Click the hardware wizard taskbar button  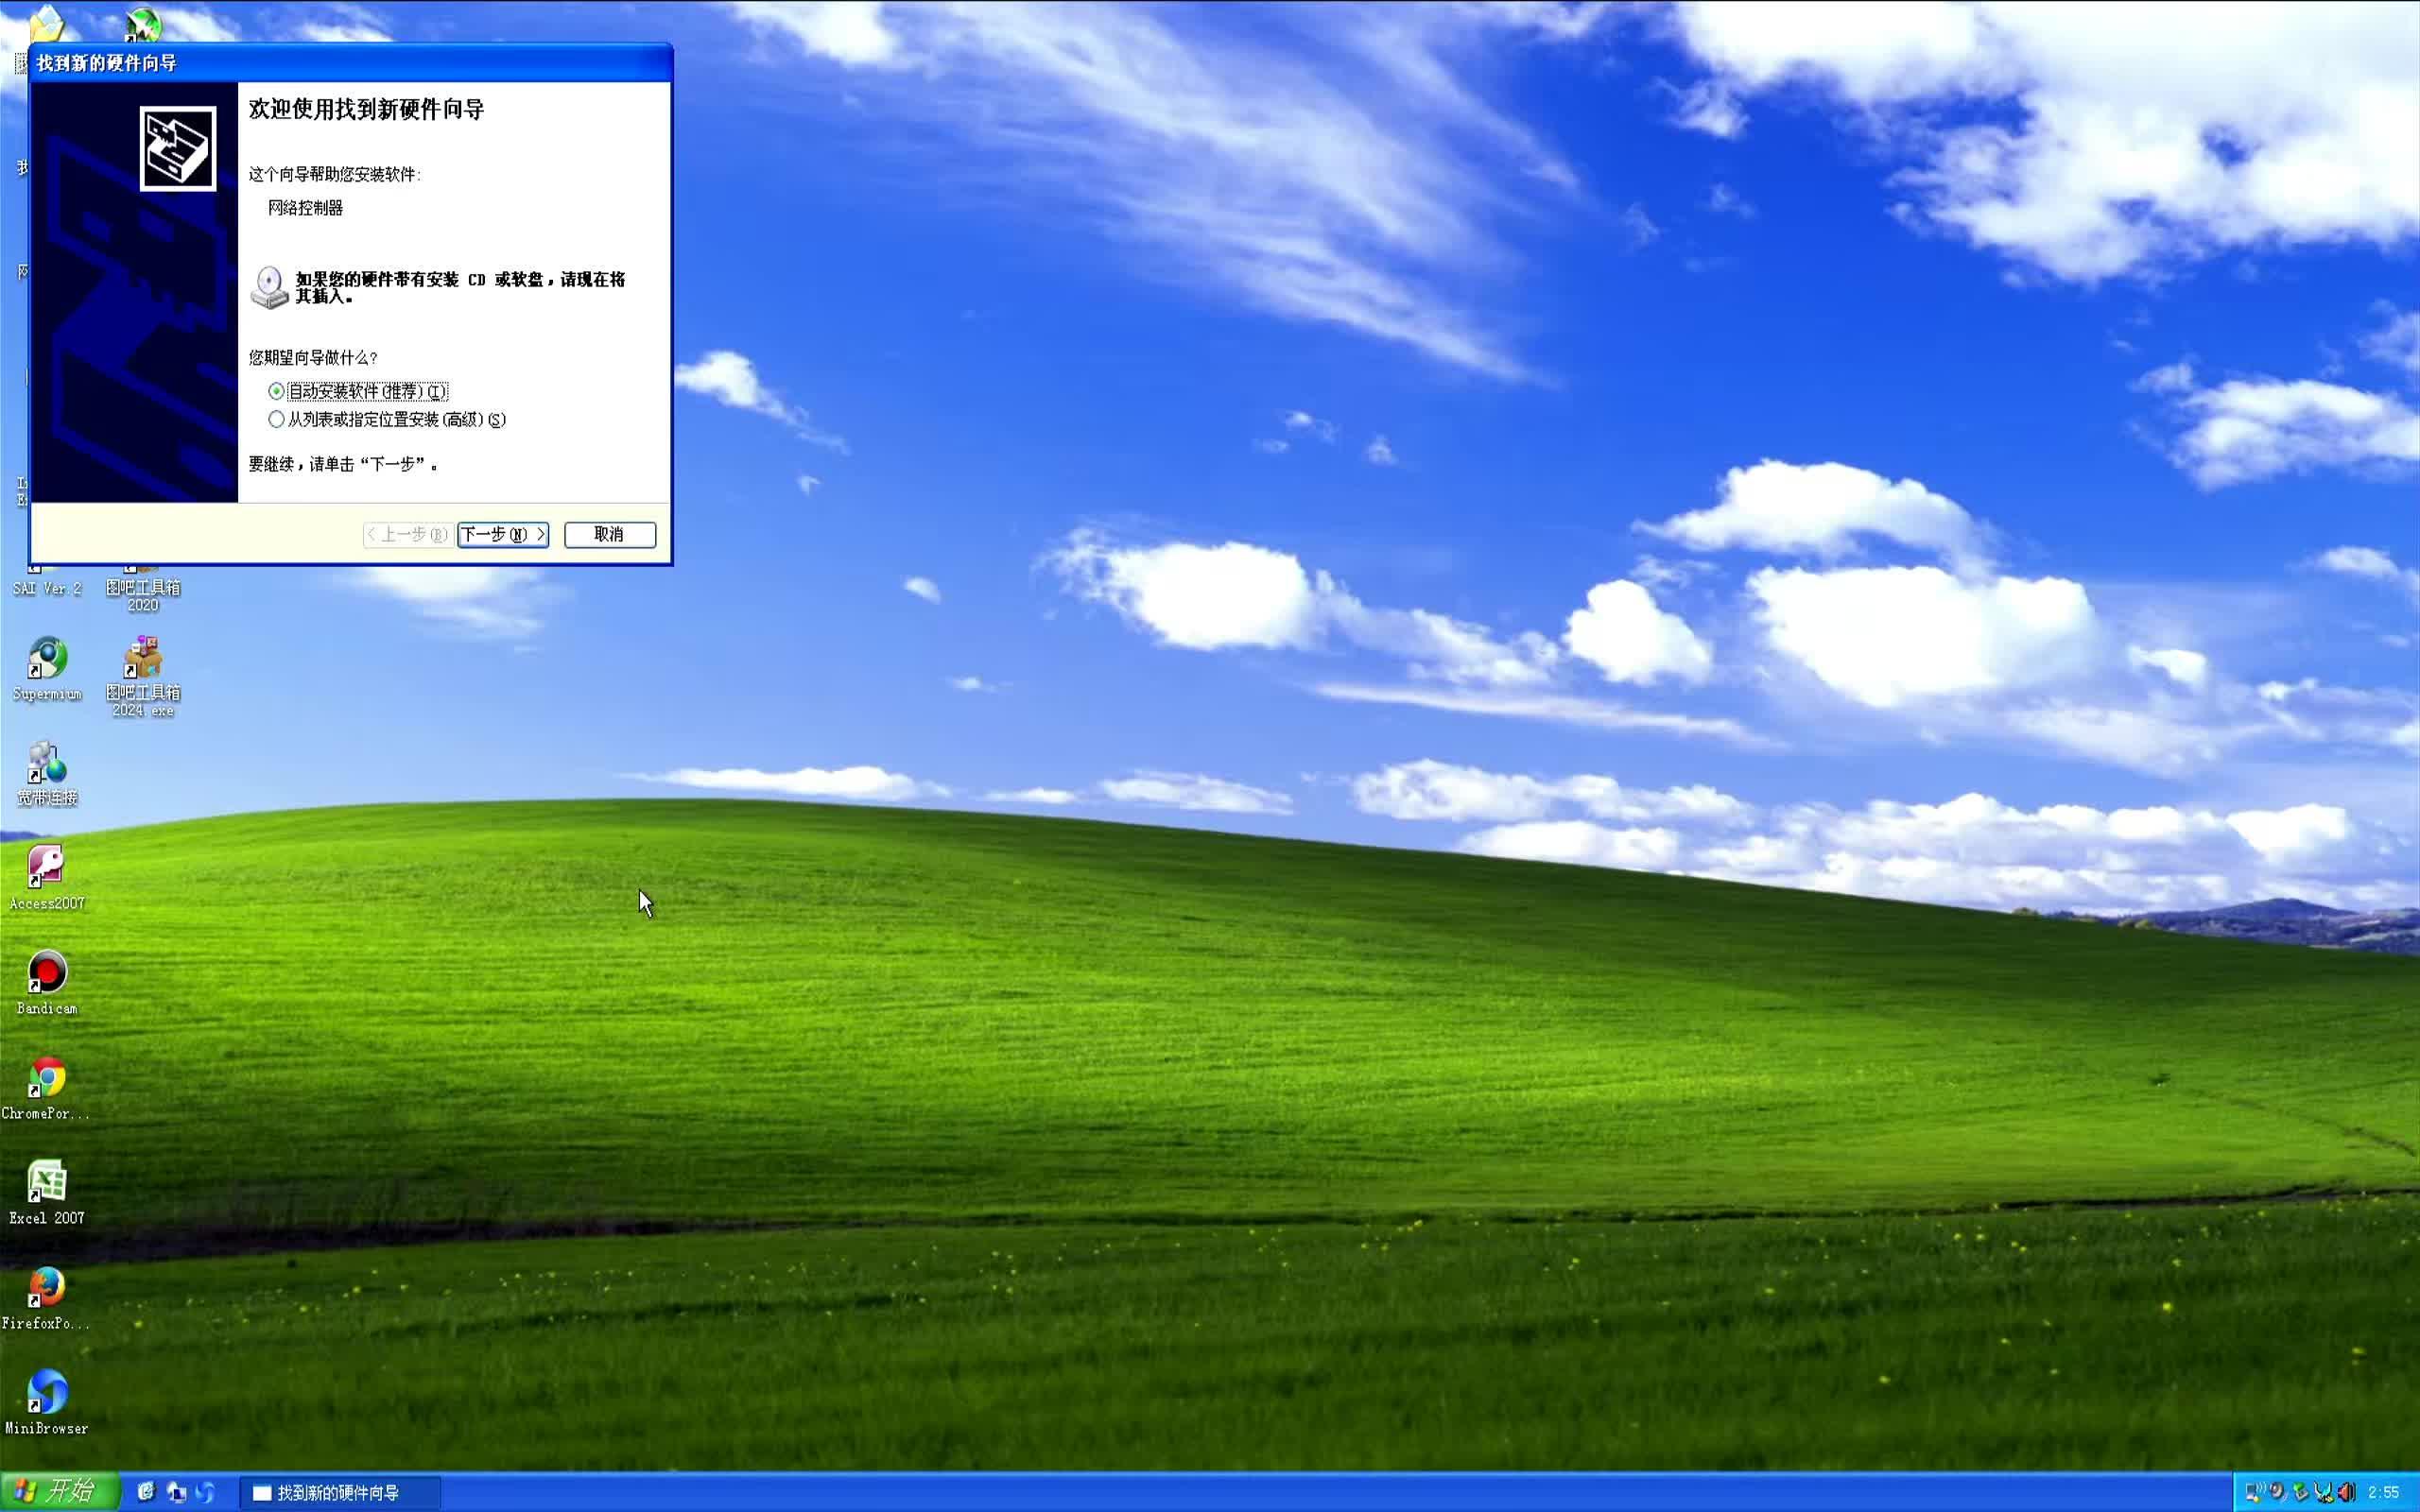point(338,1492)
